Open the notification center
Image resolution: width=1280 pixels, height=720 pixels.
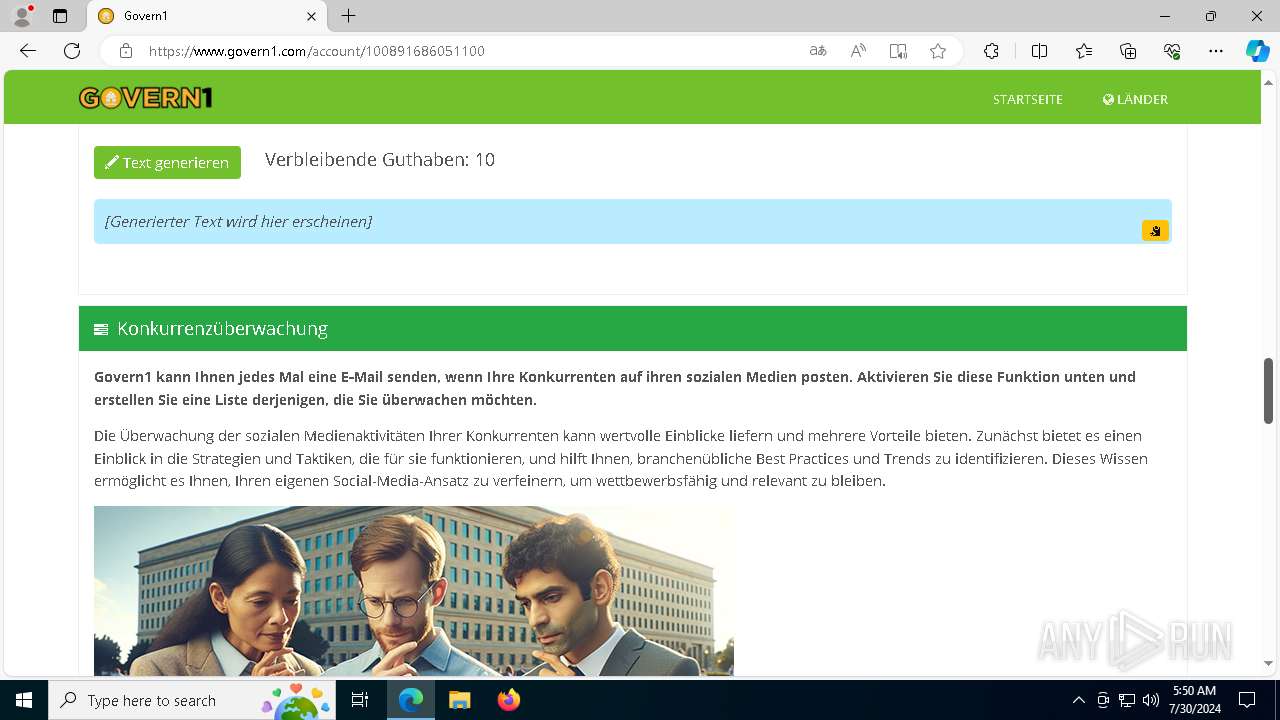coord(1247,700)
